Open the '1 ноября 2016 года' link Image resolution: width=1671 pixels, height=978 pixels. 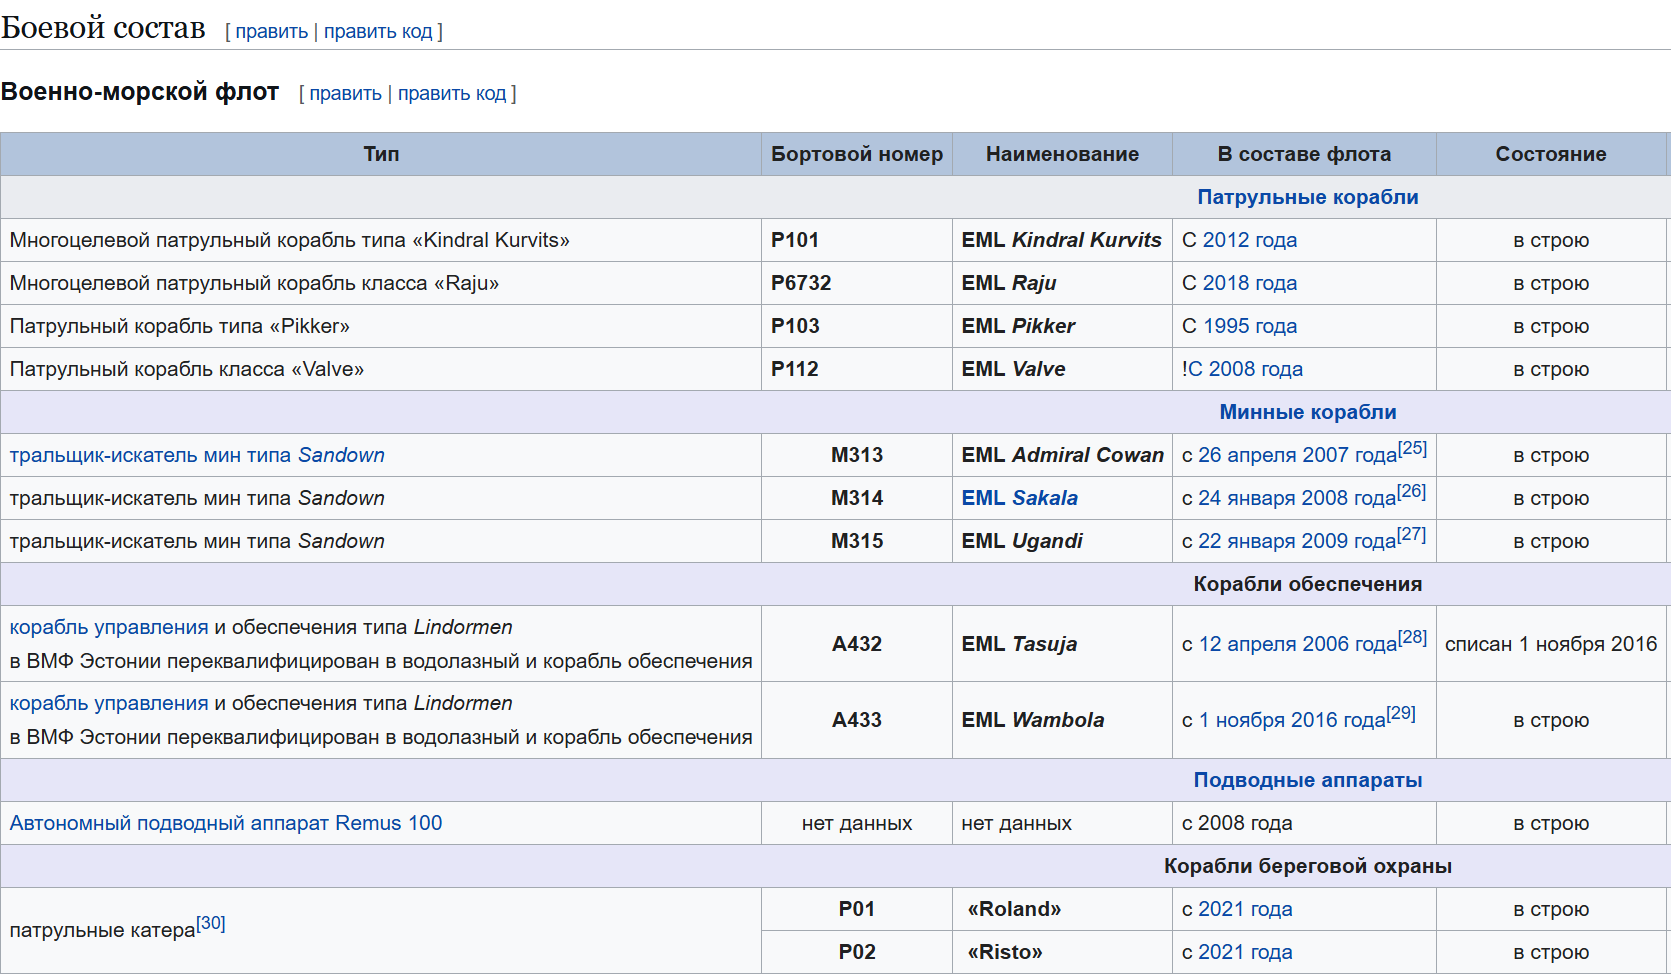click(x=1292, y=720)
